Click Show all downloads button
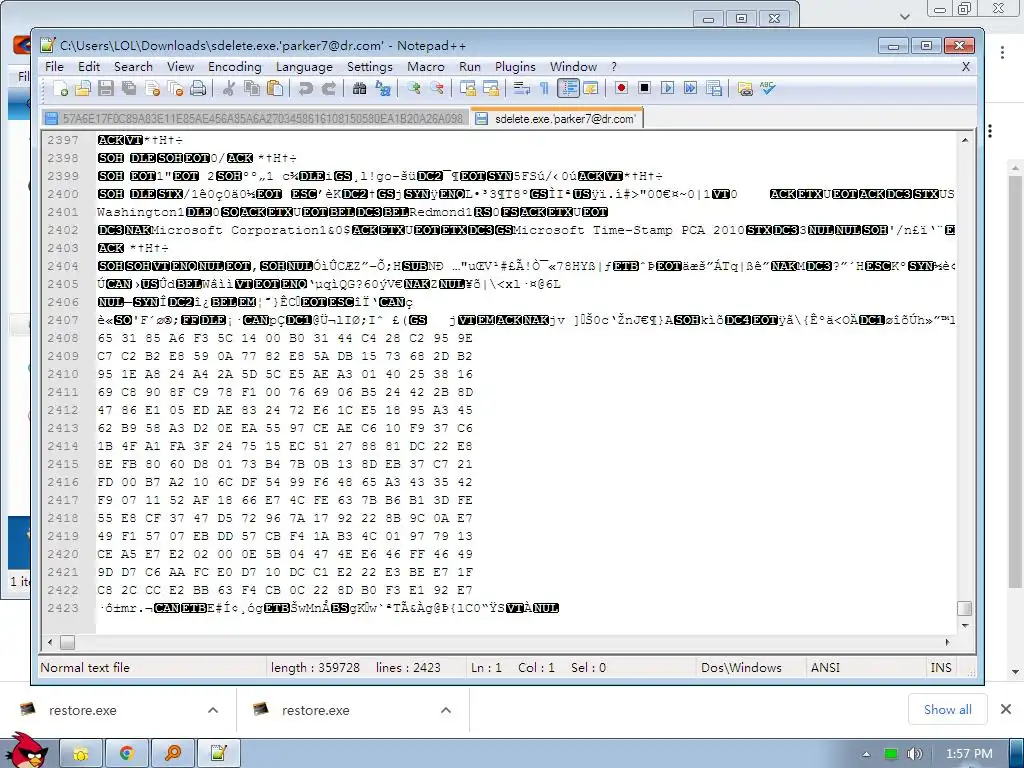 [947, 709]
